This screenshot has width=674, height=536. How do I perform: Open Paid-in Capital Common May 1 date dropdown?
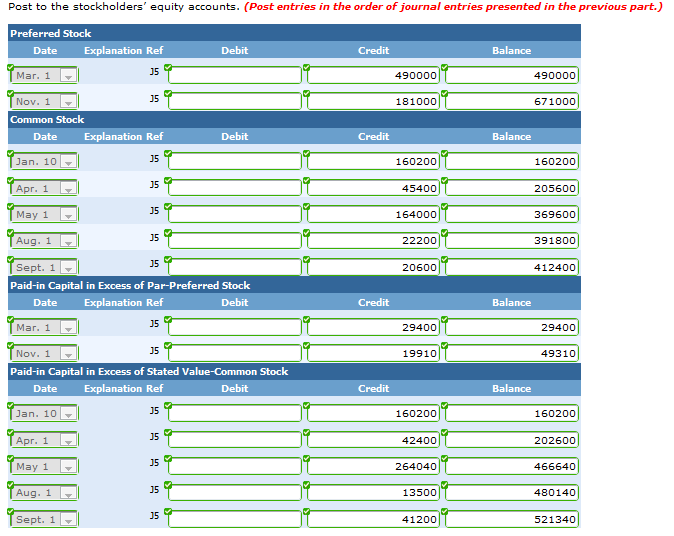(43, 466)
